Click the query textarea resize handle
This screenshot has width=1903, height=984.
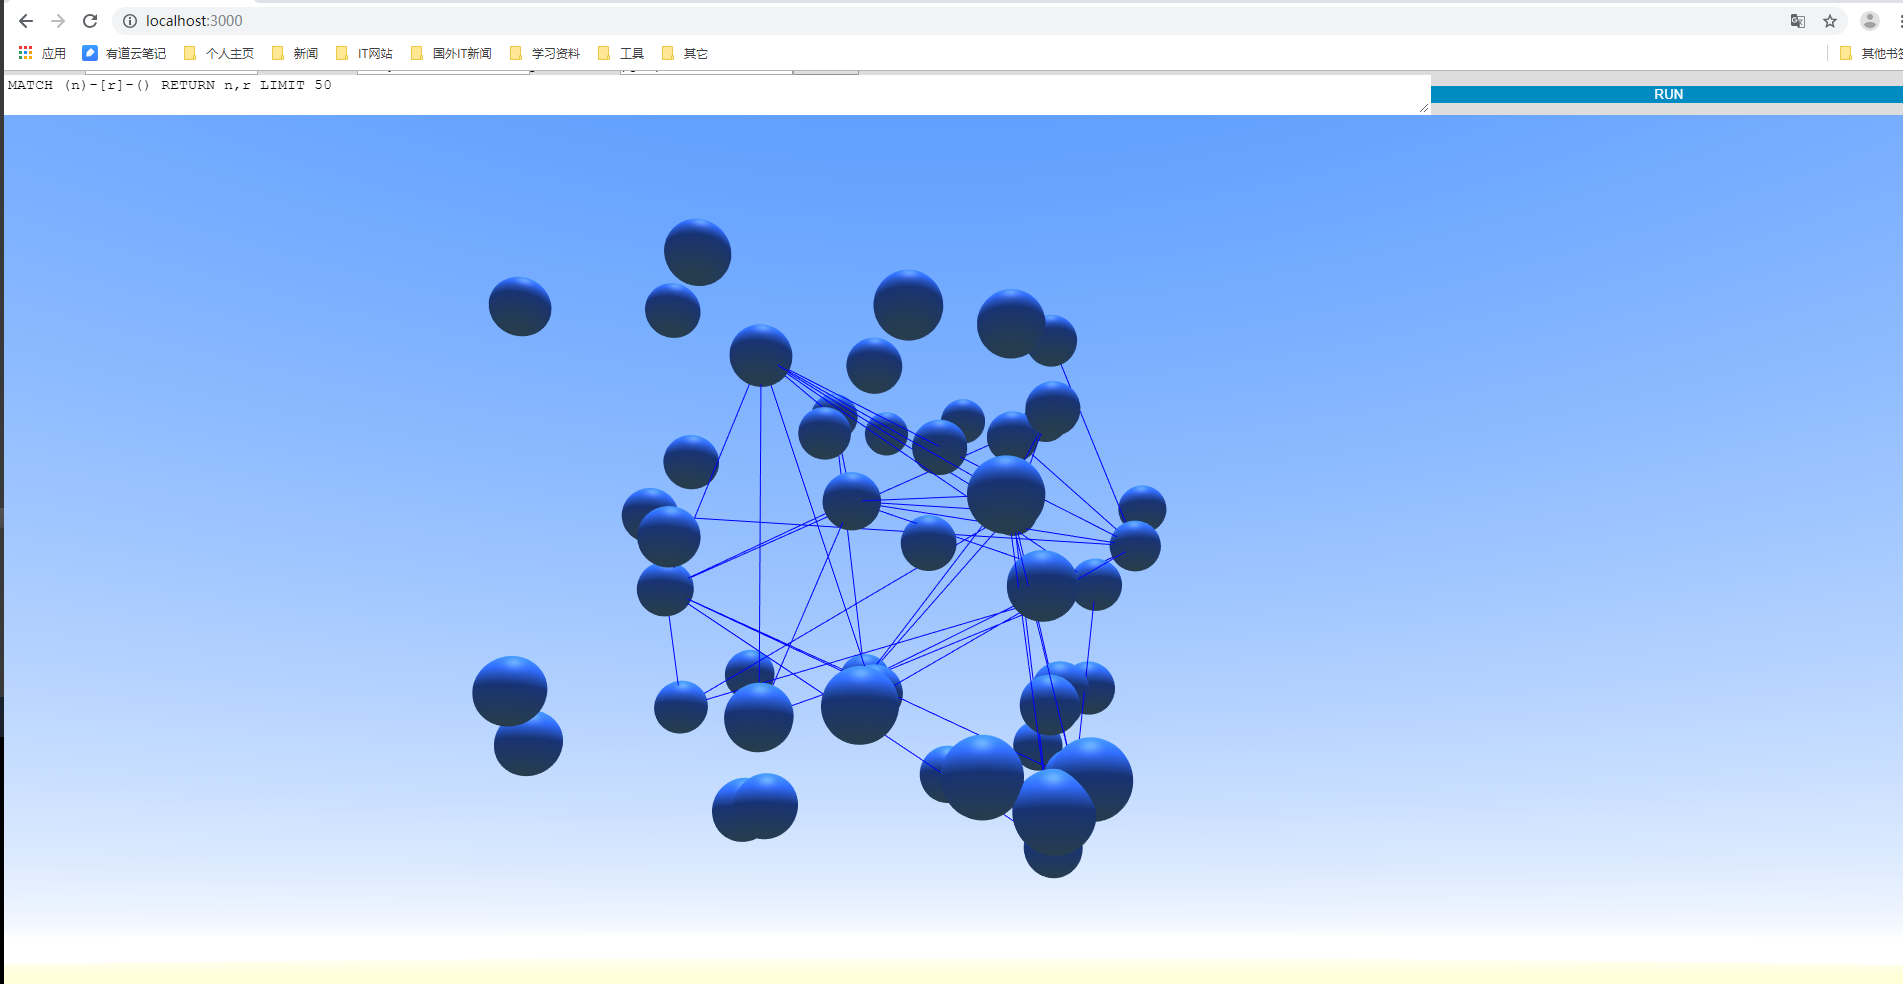click(x=1424, y=108)
